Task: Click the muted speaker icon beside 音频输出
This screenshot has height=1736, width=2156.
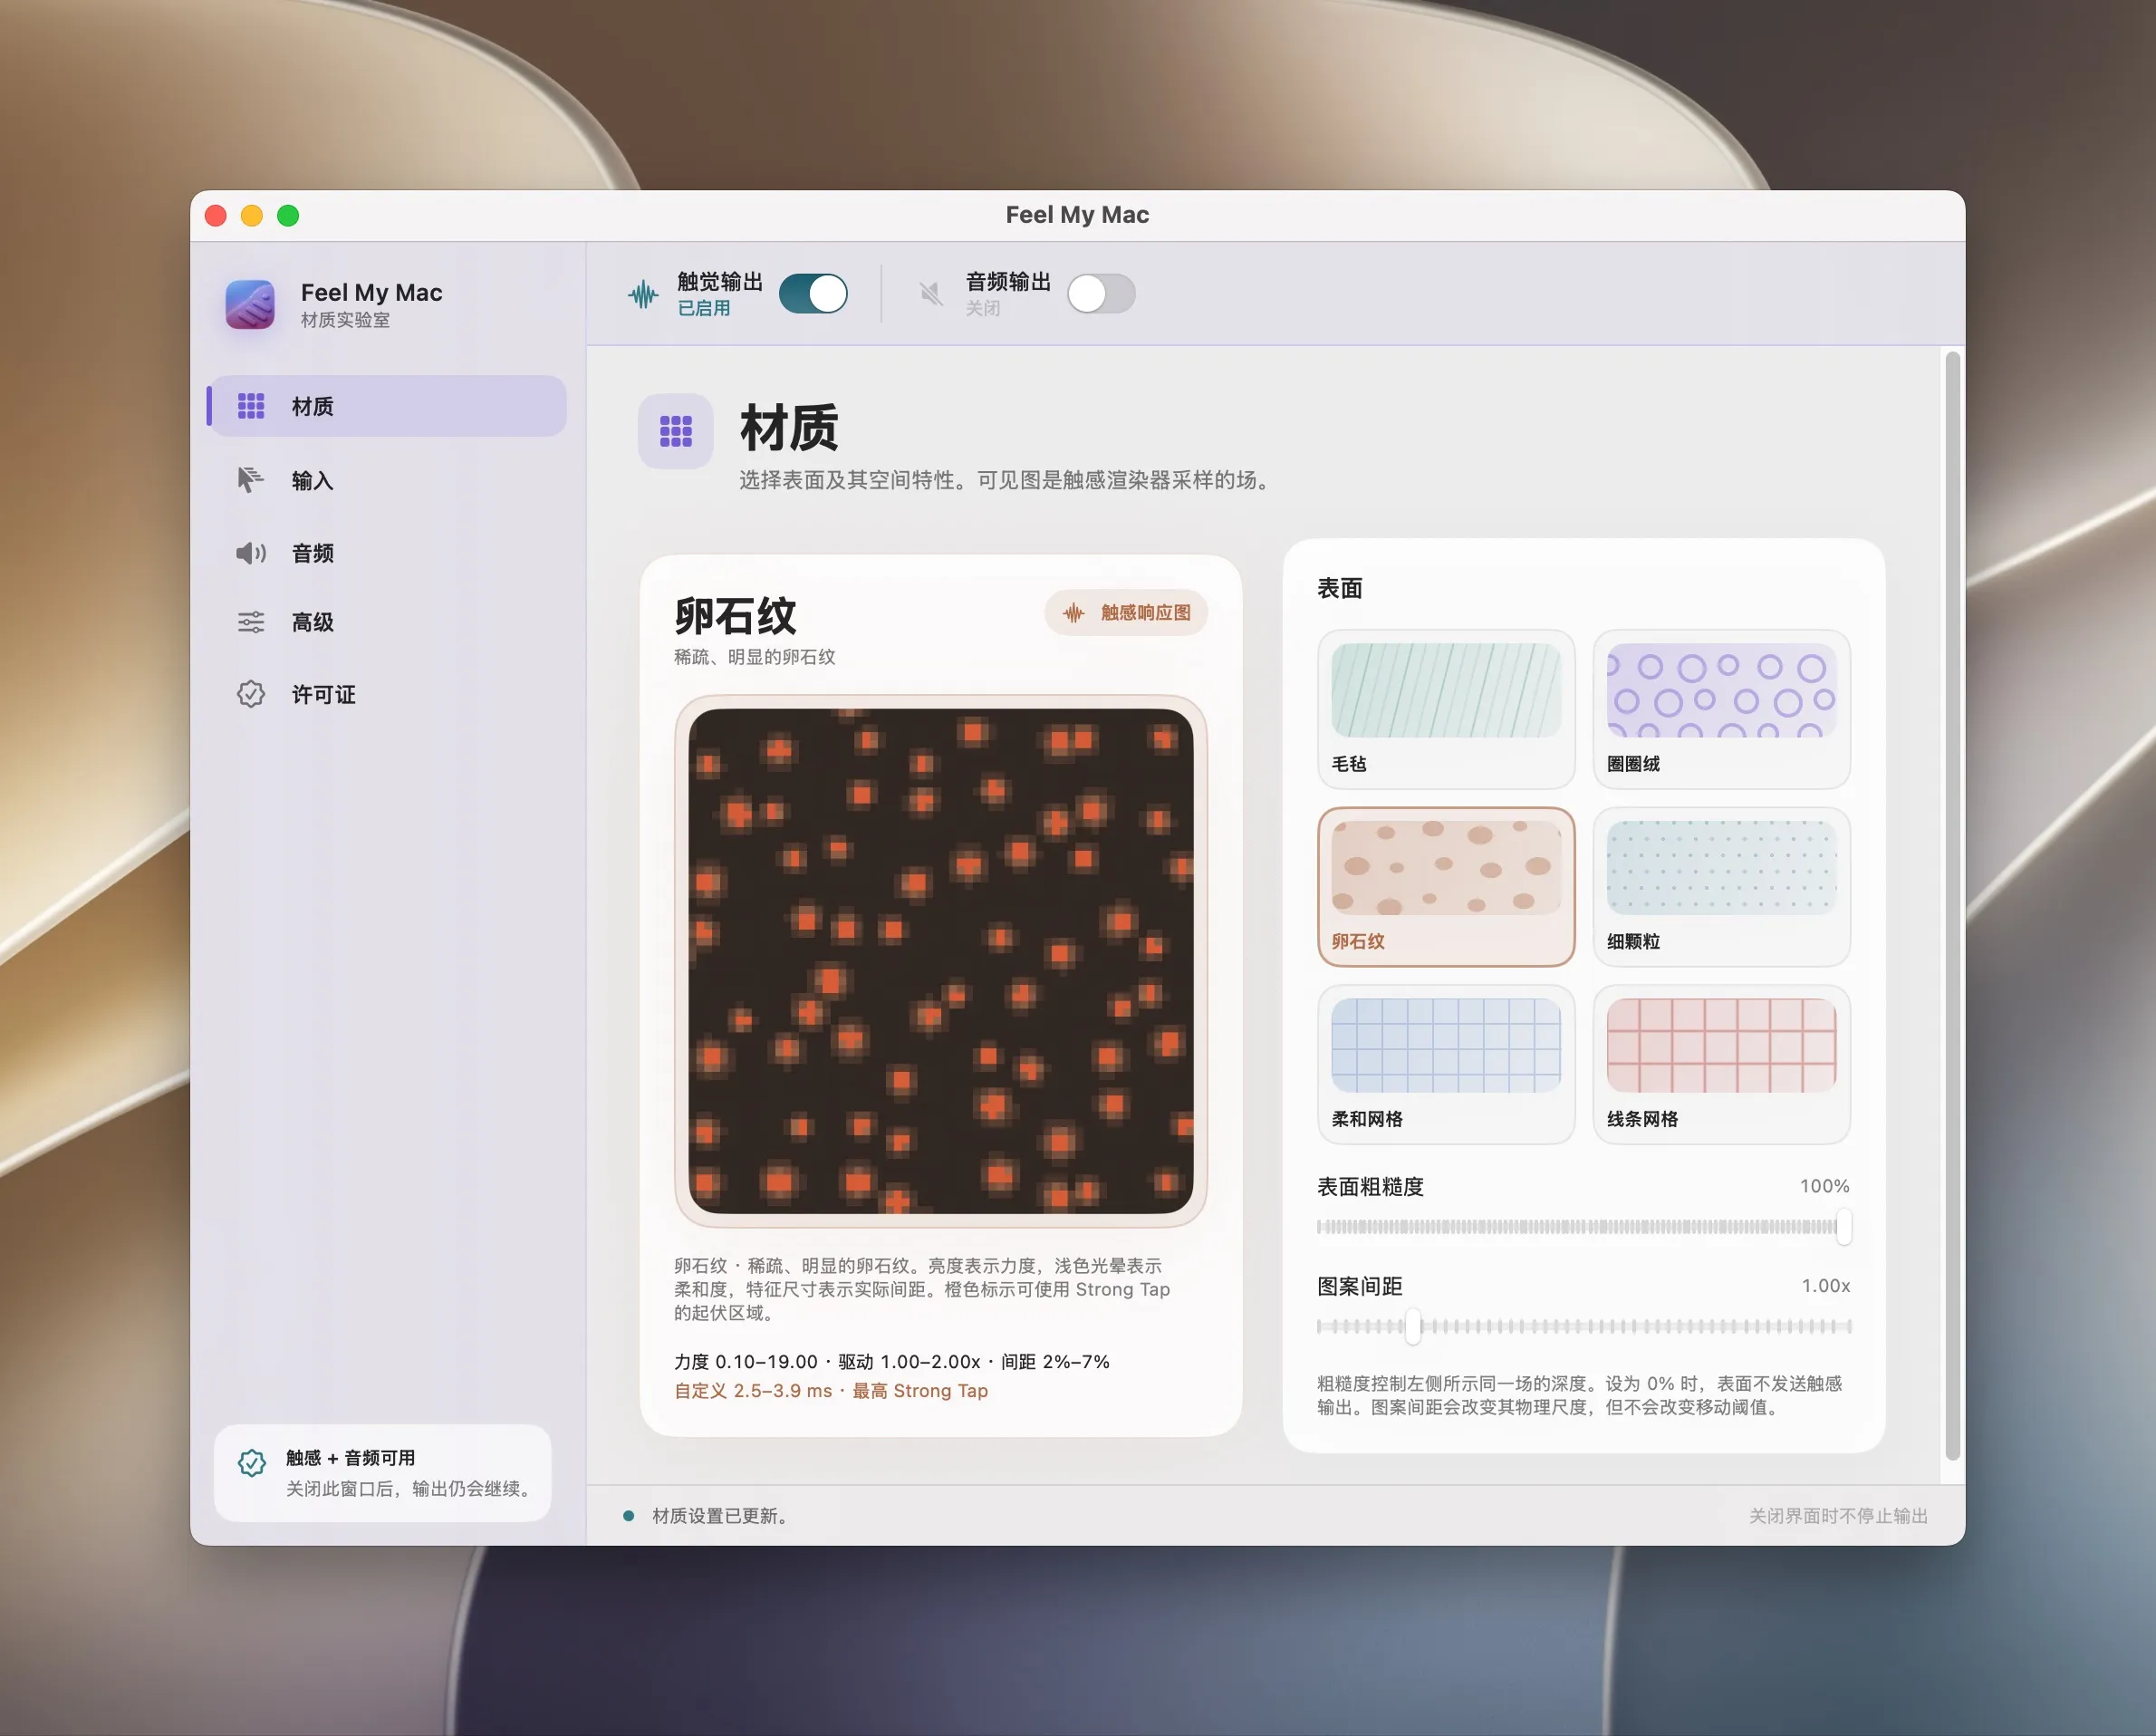Action: pos(931,294)
